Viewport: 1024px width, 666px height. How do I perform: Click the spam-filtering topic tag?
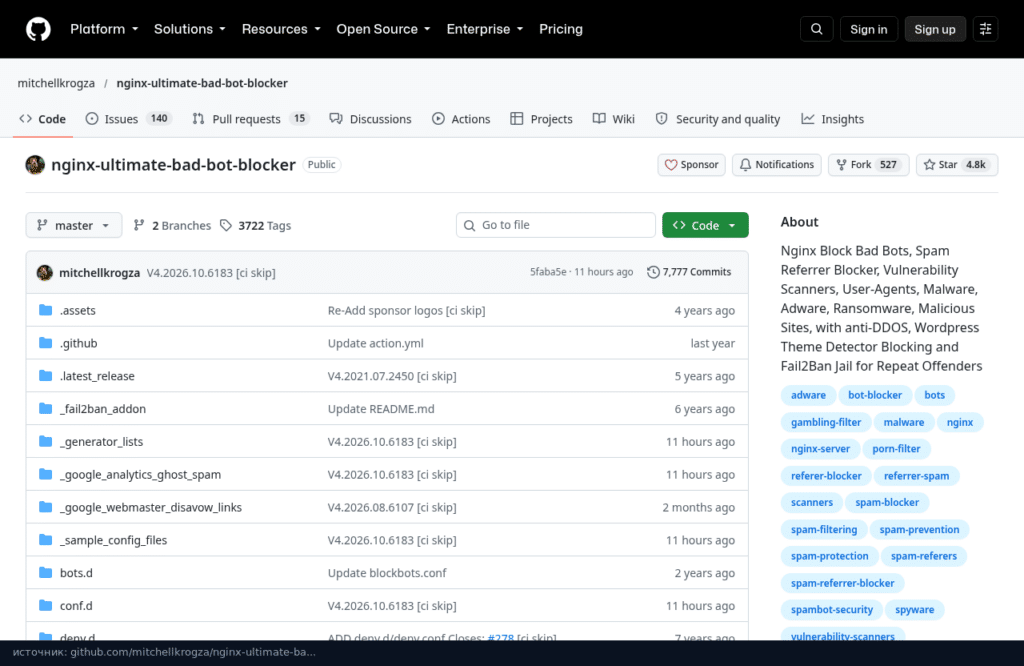[824, 530]
